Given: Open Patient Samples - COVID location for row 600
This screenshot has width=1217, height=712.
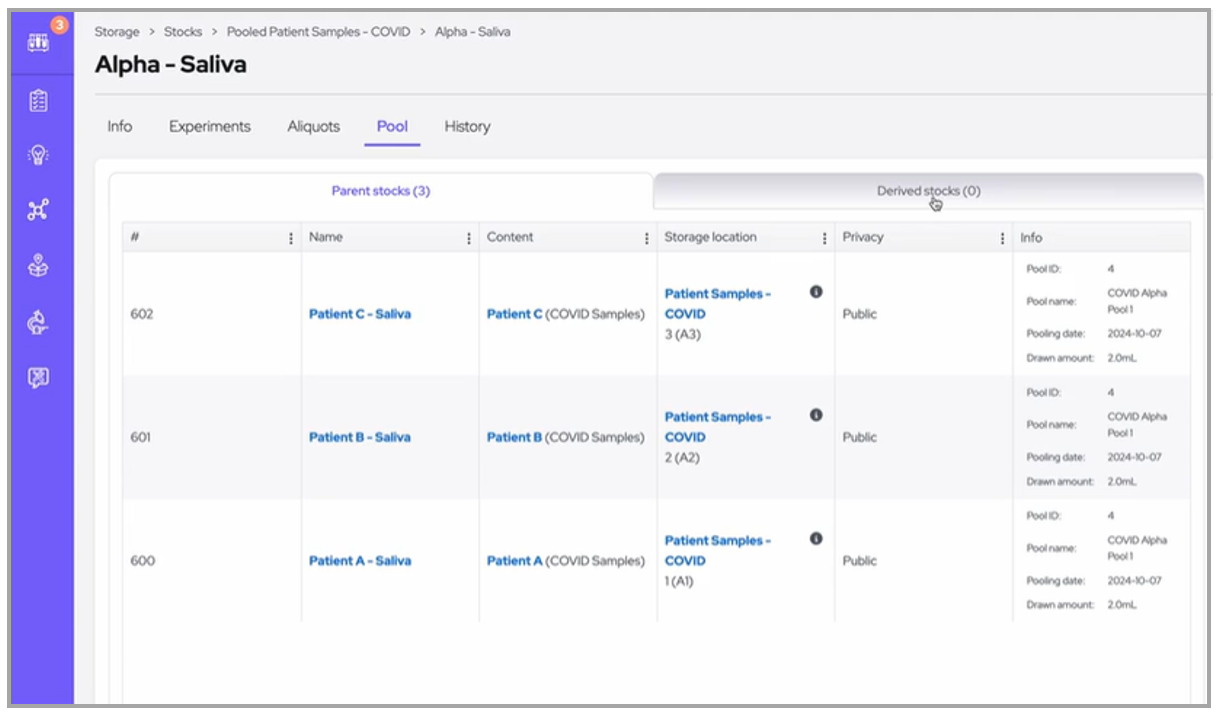Looking at the screenshot, I should click(x=717, y=550).
